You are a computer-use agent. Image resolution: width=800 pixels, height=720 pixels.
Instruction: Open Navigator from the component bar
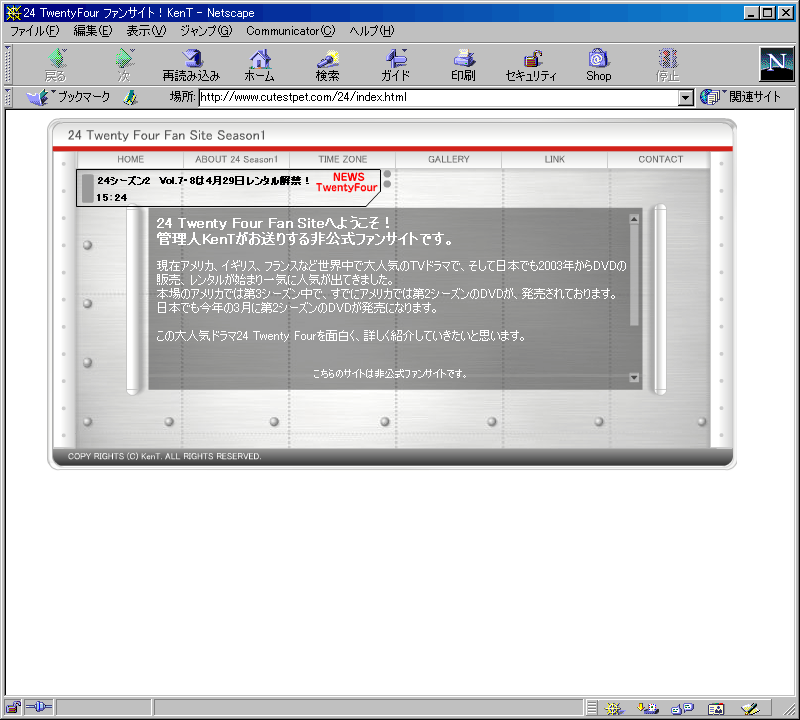[x=614, y=708]
